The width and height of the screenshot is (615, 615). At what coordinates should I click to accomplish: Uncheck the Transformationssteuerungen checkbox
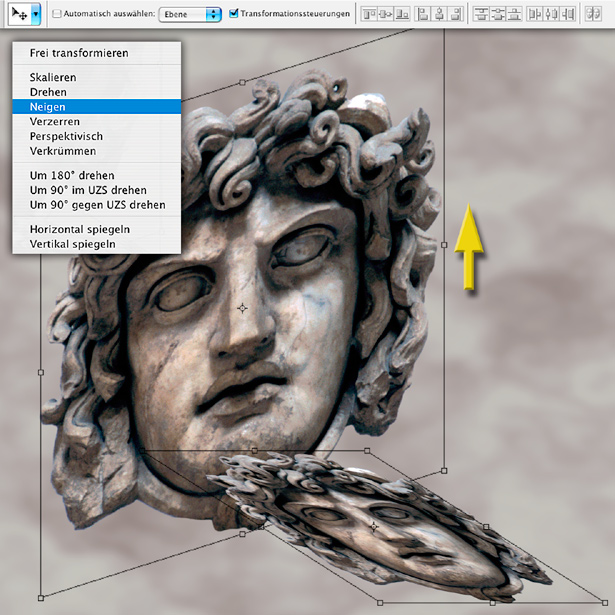pos(233,13)
